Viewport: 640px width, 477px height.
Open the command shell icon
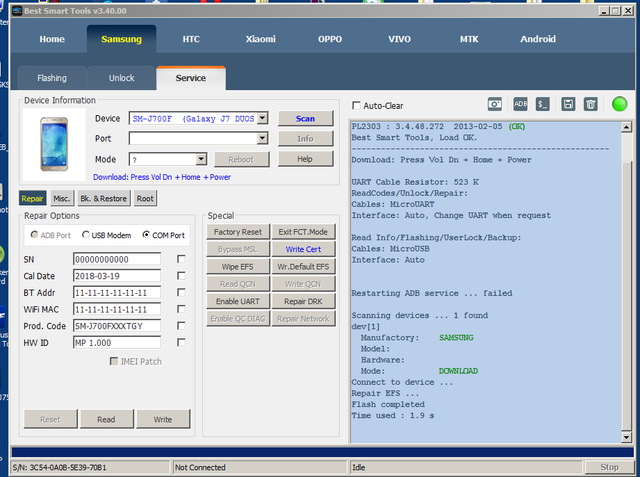click(x=542, y=104)
